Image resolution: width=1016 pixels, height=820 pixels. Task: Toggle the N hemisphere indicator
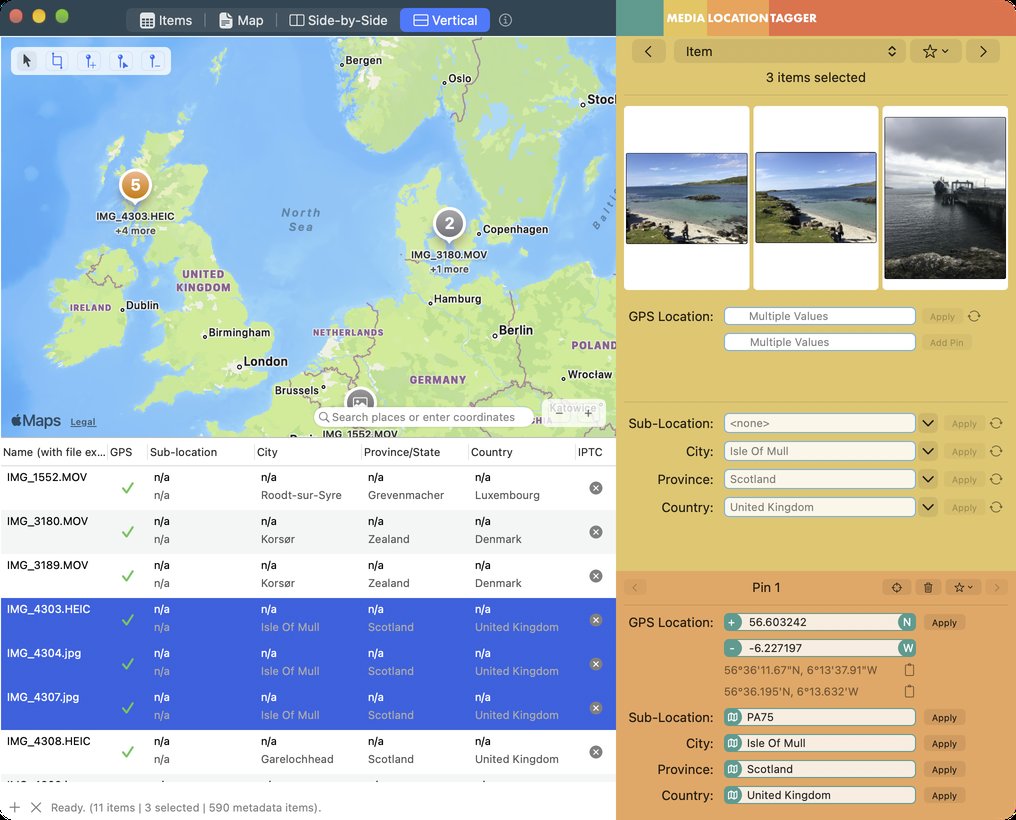tap(906, 622)
